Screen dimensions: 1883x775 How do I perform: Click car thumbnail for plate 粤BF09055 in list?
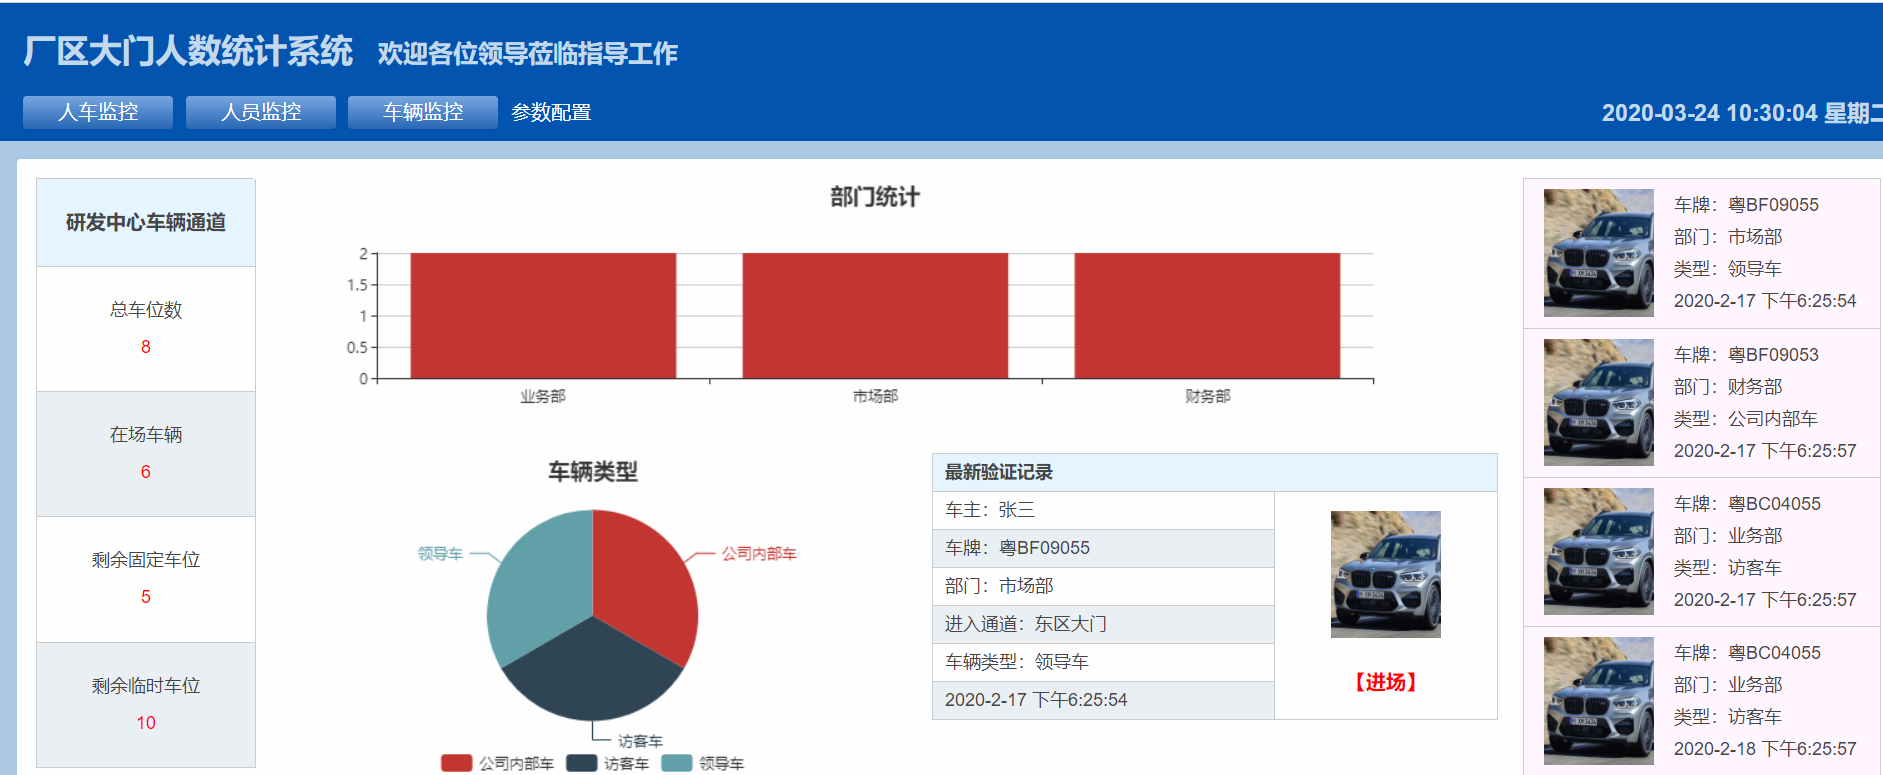(x=1598, y=253)
